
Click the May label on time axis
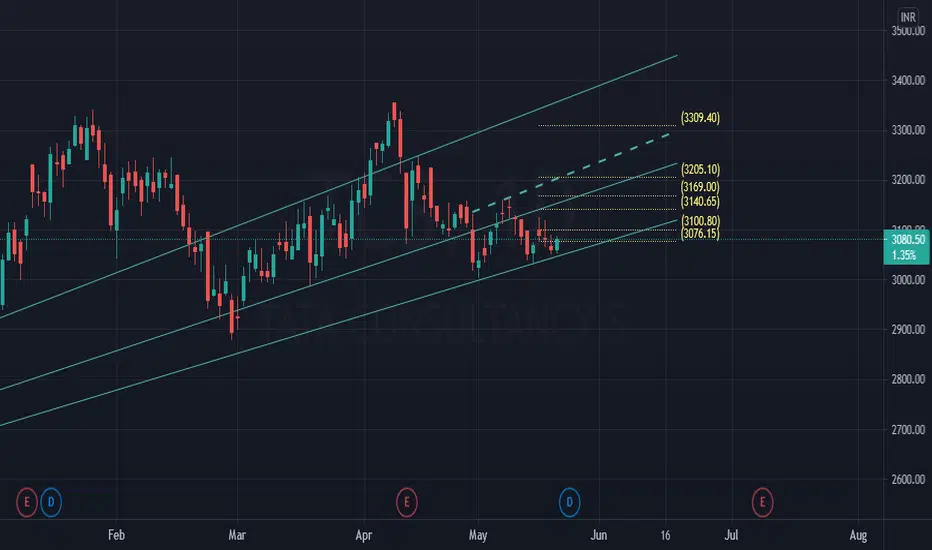tap(478, 535)
